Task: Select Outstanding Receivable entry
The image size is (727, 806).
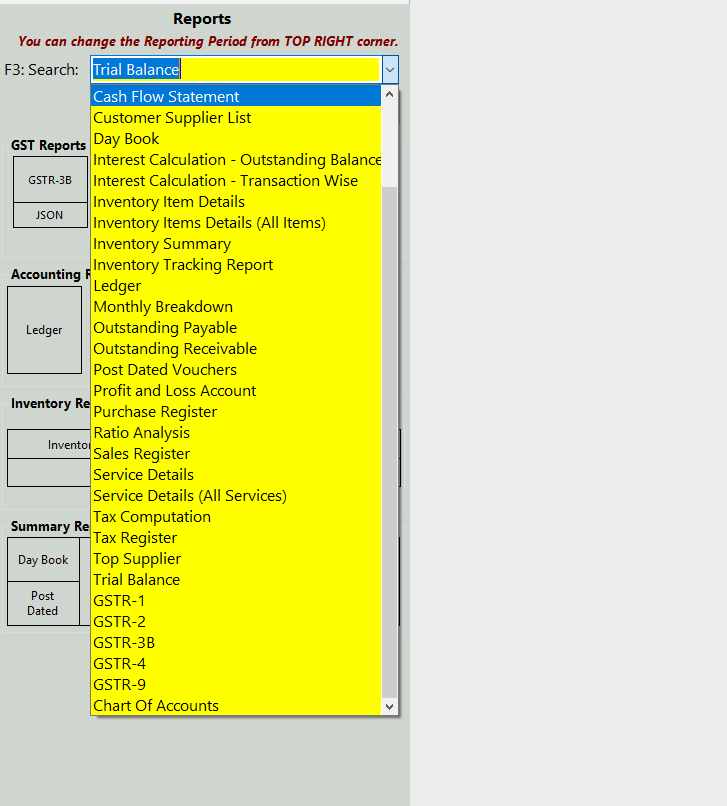Action: point(236,349)
